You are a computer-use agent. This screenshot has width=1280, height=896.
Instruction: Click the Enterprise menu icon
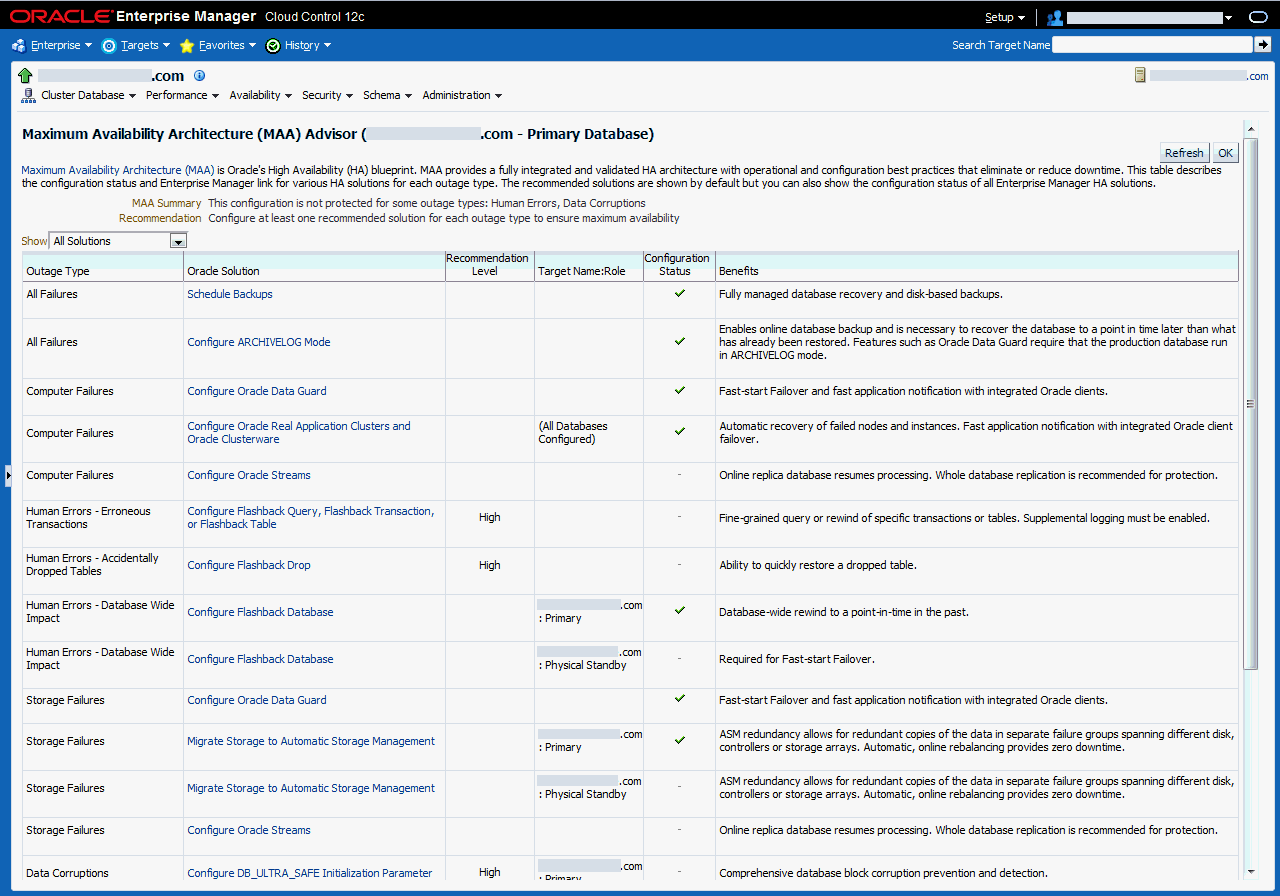[18, 46]
